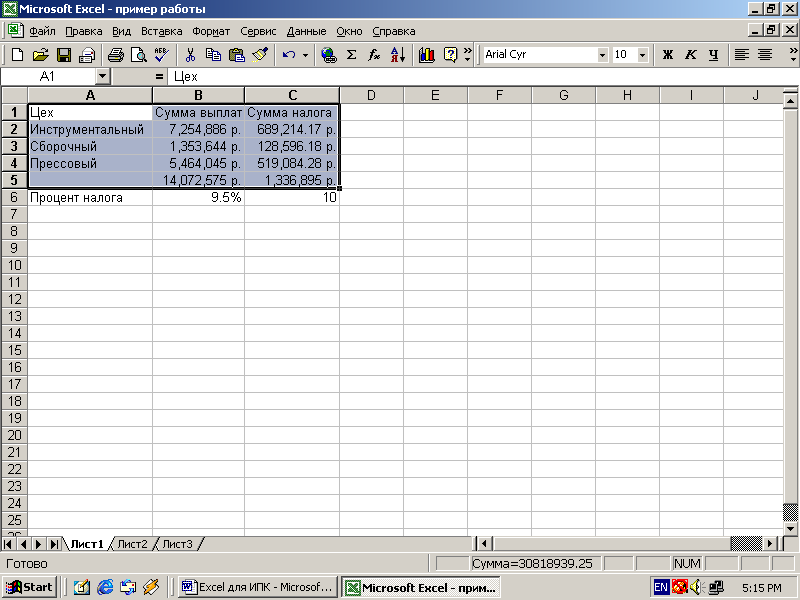Select column D header
The height and width of the screenshot is (600, 800).
click(371, 95)
